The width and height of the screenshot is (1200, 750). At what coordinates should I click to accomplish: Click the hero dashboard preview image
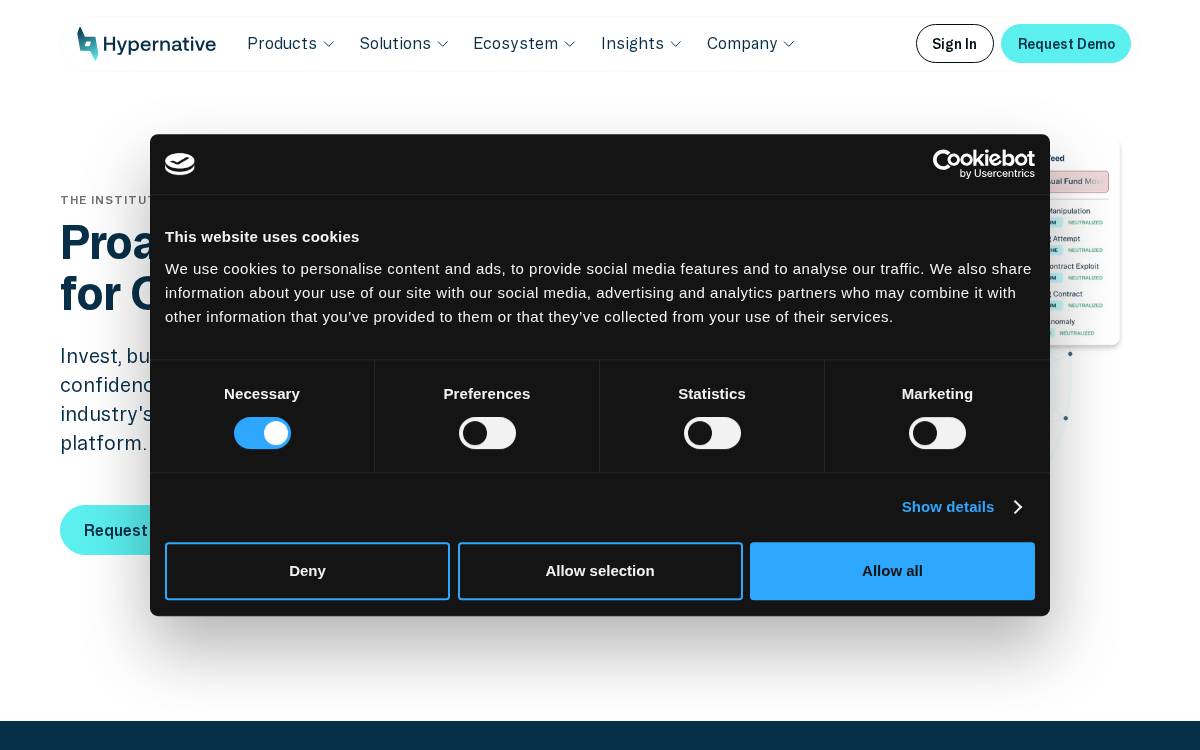pos(1085,242)
